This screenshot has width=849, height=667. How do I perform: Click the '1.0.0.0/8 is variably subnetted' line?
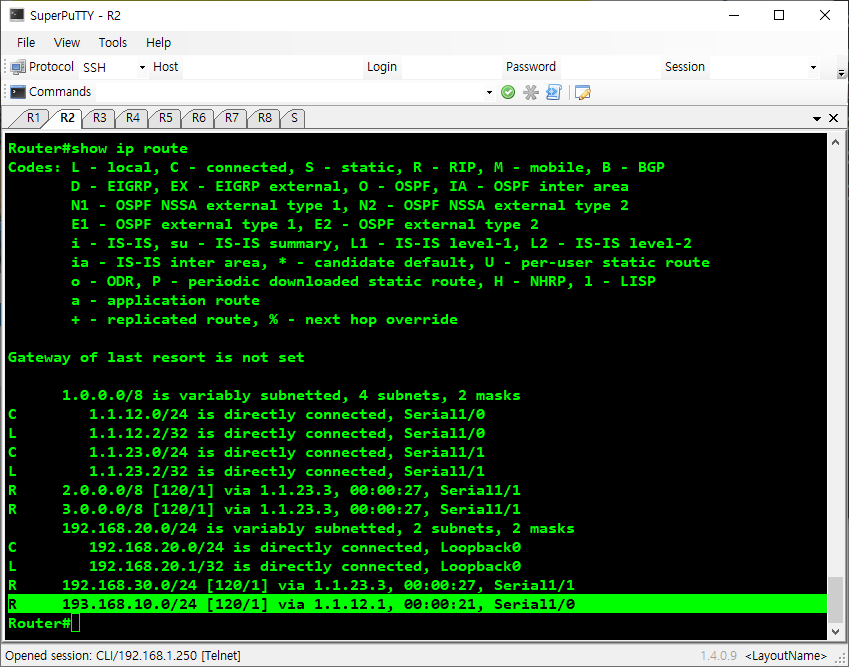tap(291, 396)
